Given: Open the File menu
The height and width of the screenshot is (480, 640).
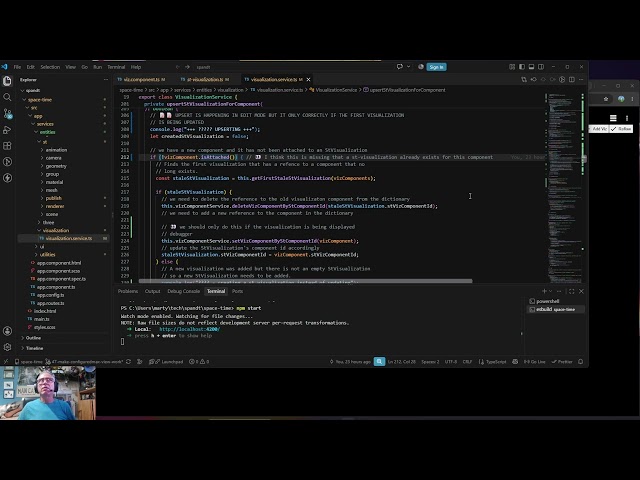Looking at the screenshot, I should click(x=17, y=67).
